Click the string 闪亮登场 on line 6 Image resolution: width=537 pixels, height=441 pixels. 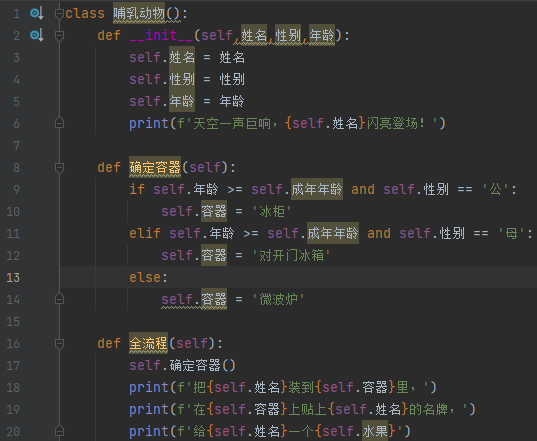click(x=392, y=123)
